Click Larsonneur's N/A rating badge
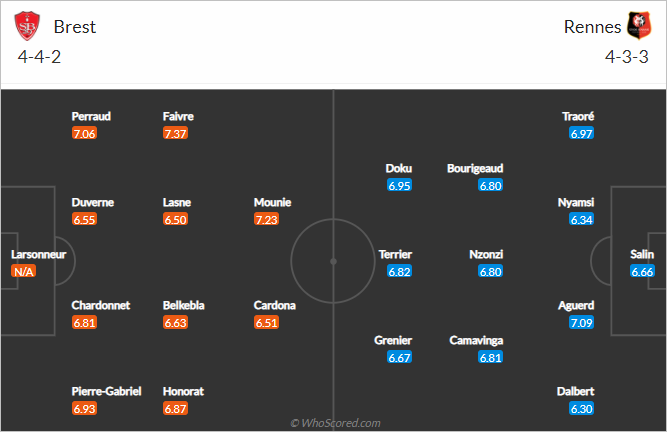This screenshot has width=667, height=432. coord(23,271)
